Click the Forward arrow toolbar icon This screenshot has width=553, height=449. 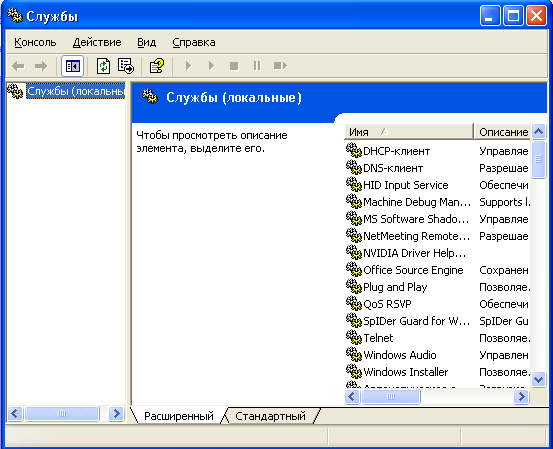41,66
